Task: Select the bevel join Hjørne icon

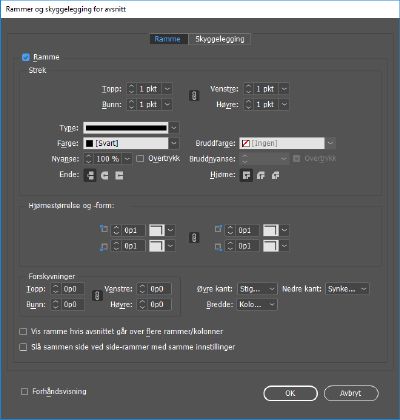Action: [275, 175]
